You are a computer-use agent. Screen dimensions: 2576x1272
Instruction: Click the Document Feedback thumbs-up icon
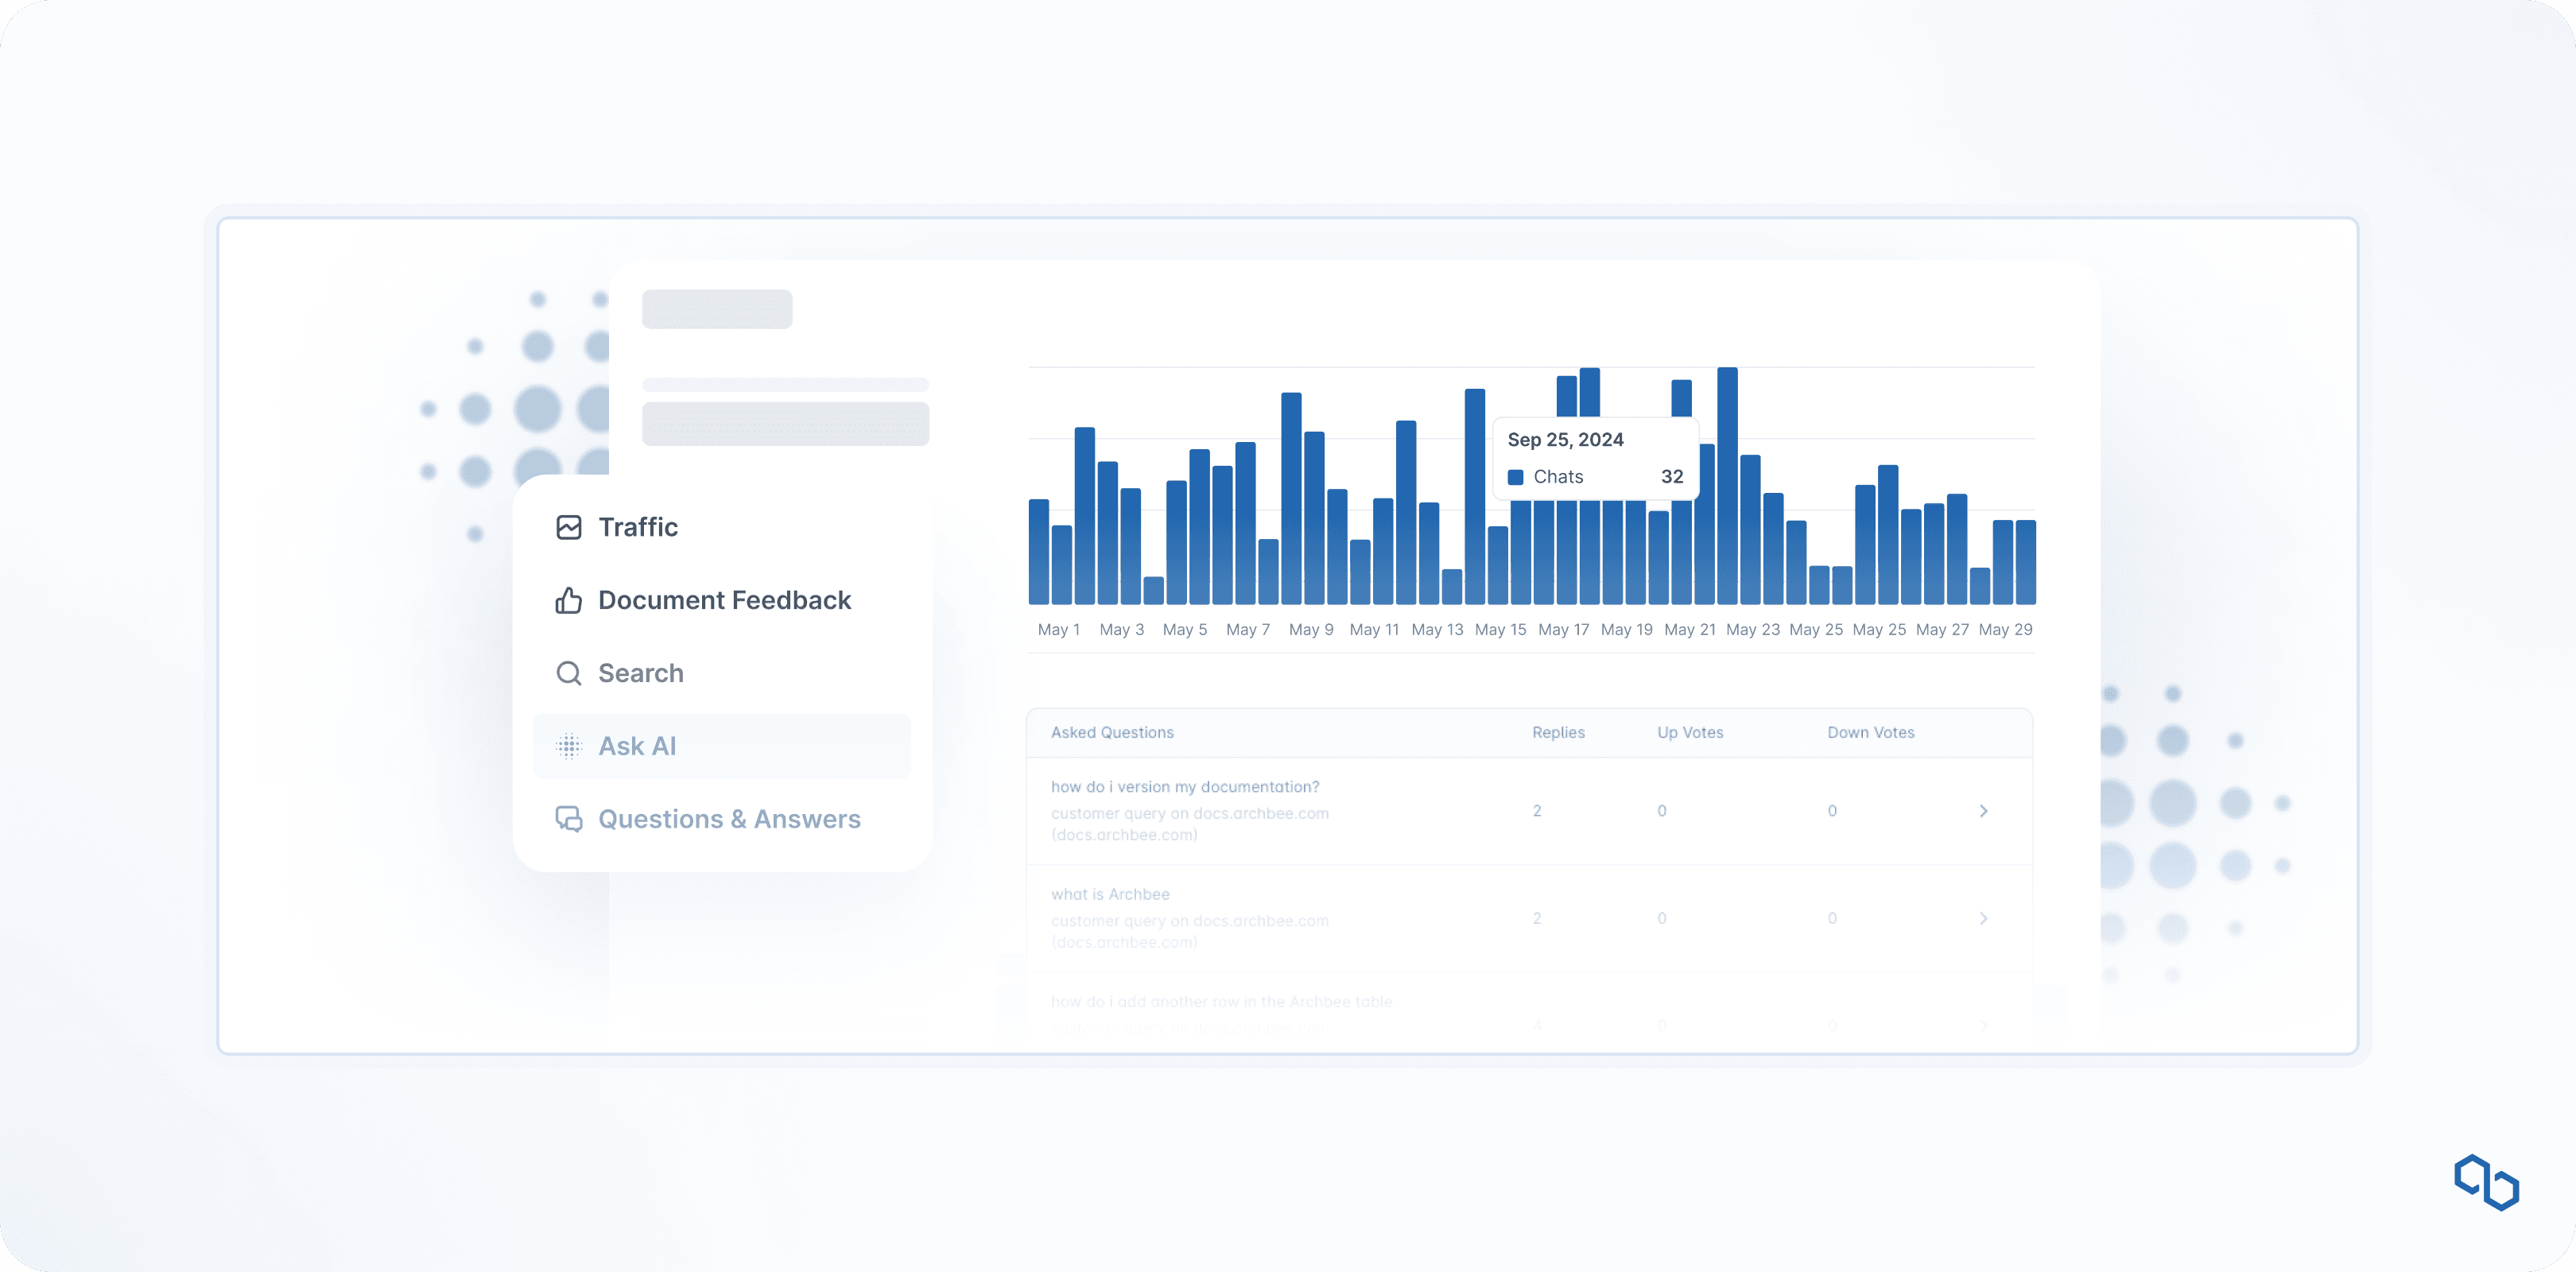[568, 600]
